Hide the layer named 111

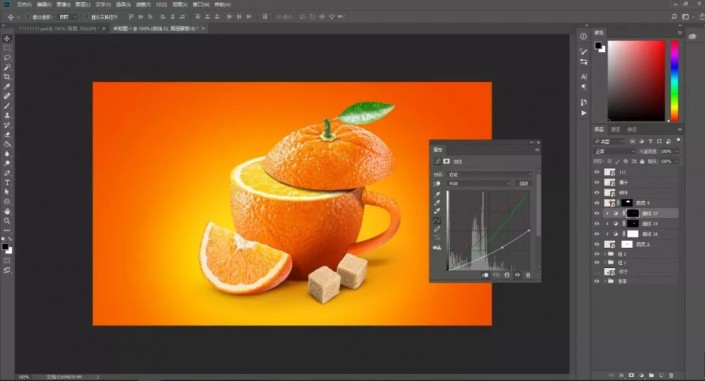(597, 172)
